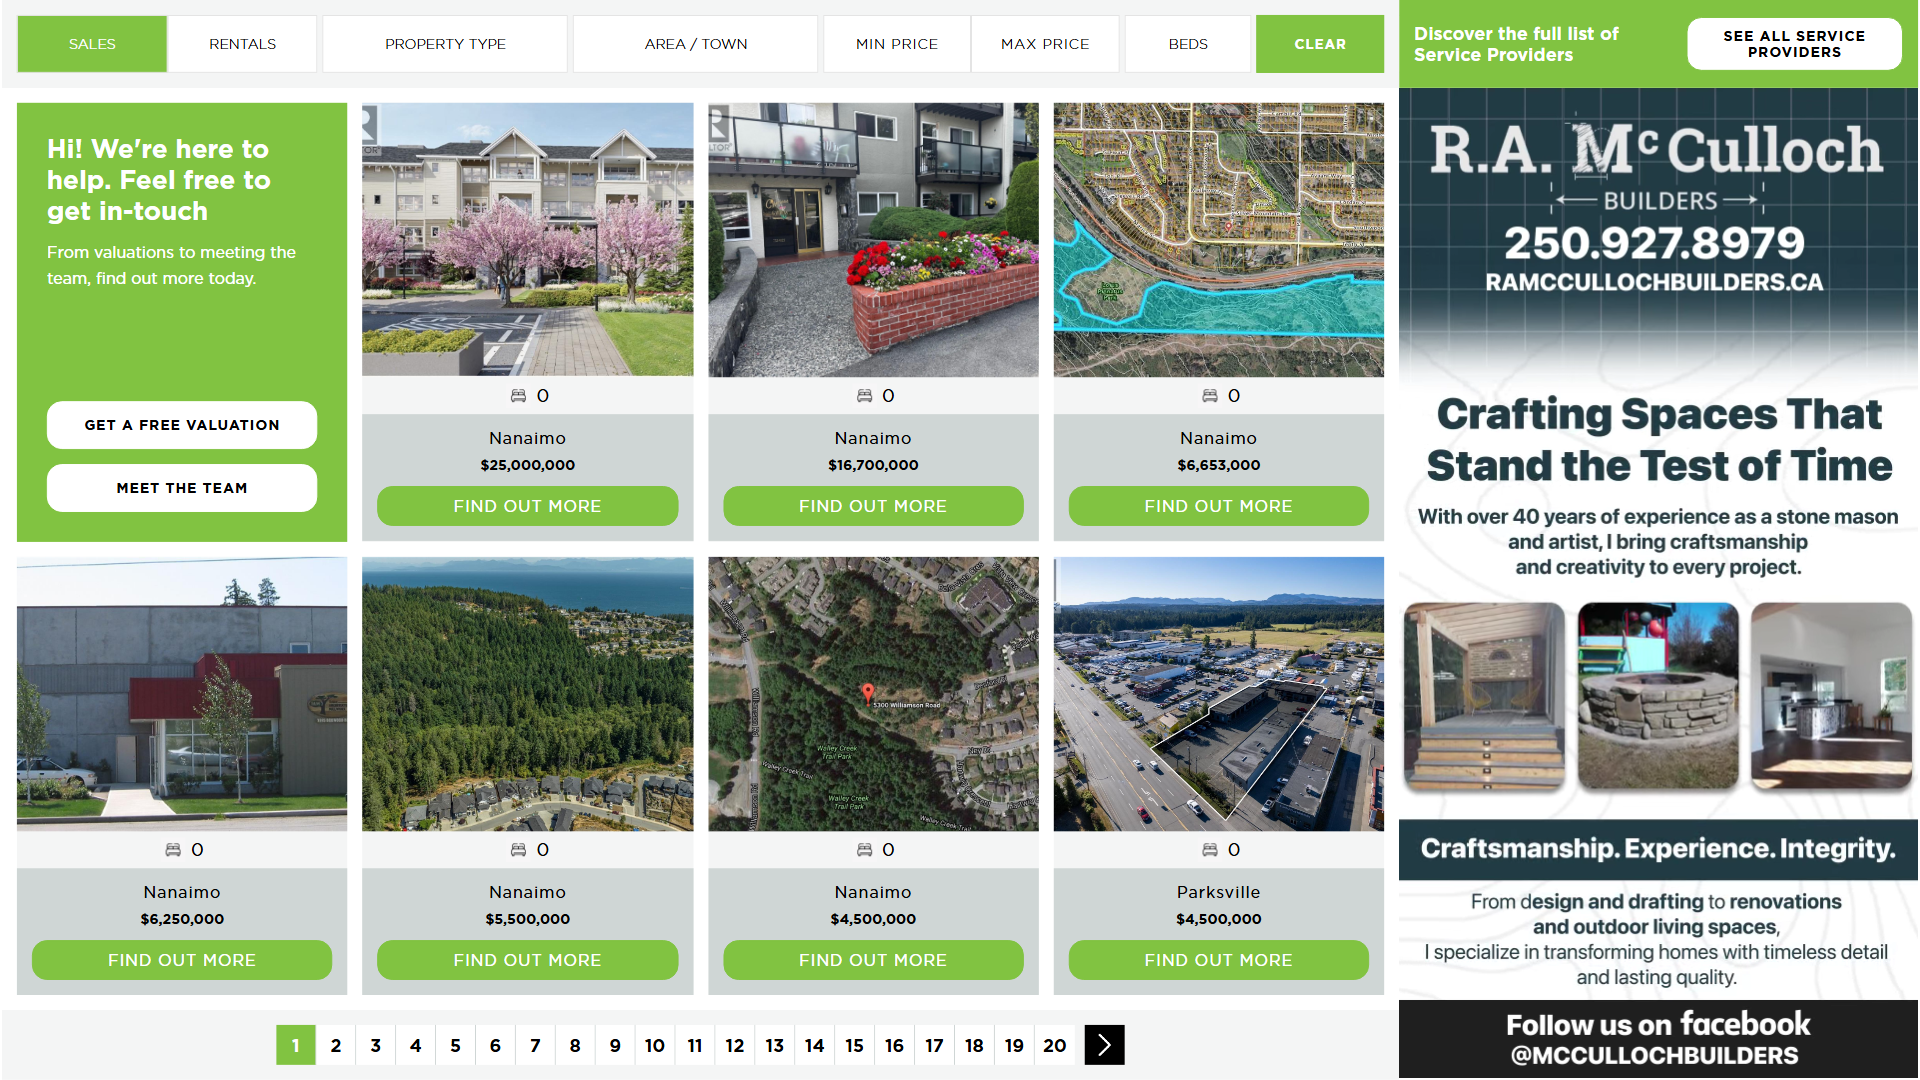1920x1080 pixels.
Task: Open the Property Type dropdown
Action: point(445,44)
